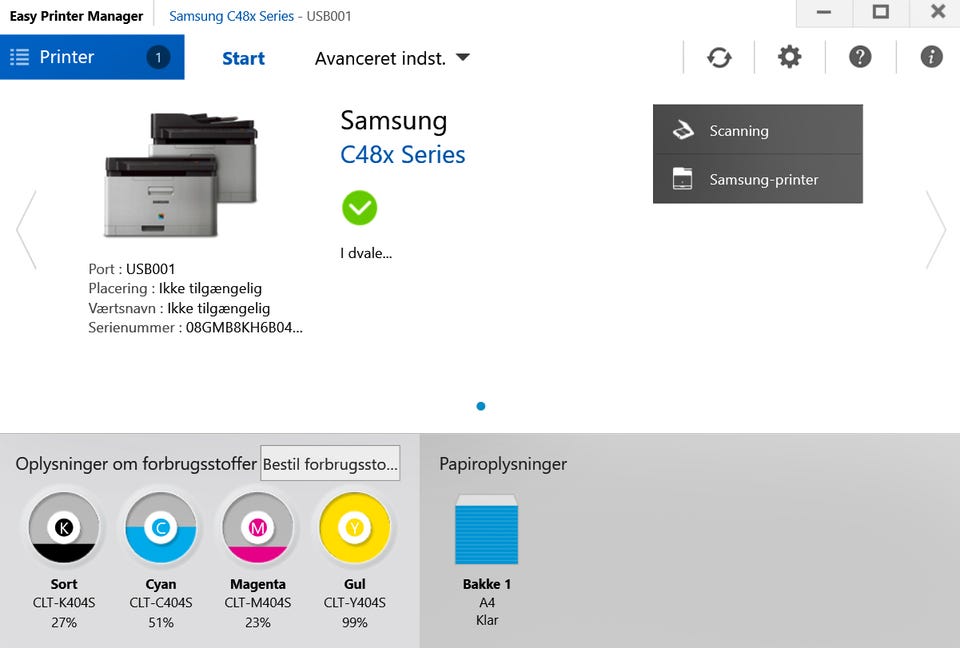Minimize the Easy Printer Manager window

[x=824, y=12]
